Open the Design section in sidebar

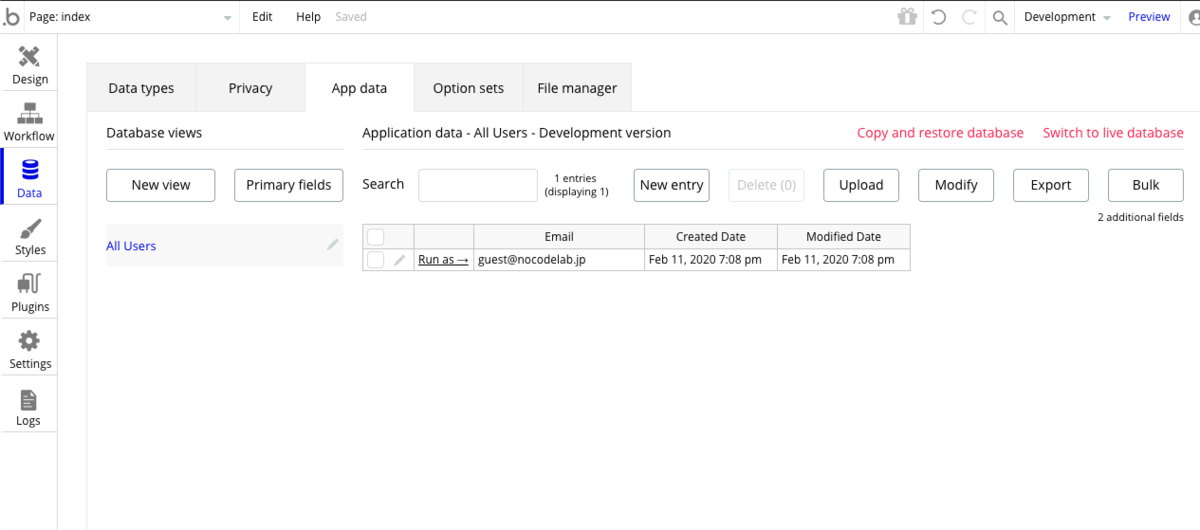pyautogui.click(x=29, y=65)
